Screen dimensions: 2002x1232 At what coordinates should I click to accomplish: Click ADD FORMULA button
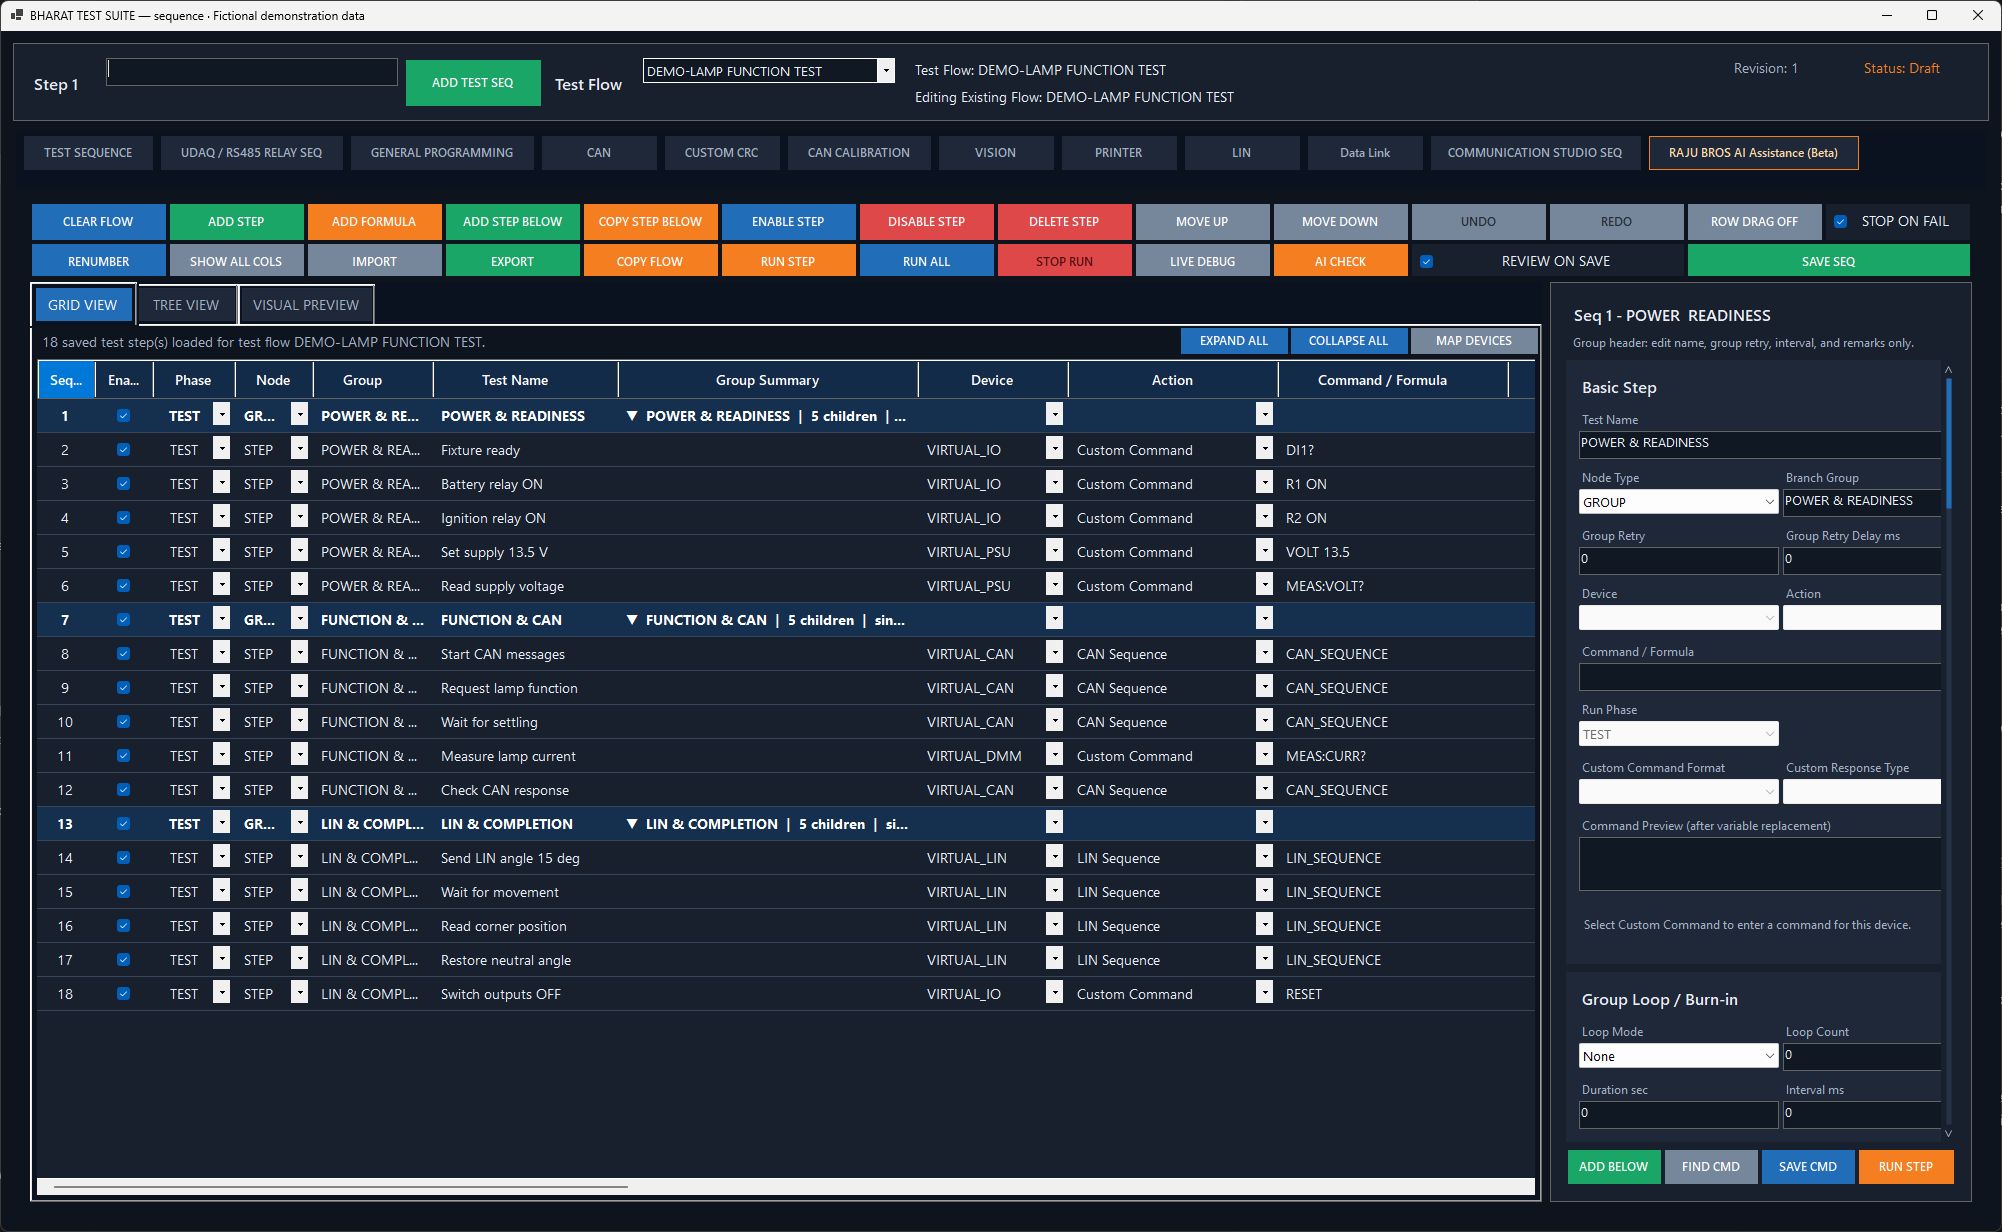[x=374, y=222]
